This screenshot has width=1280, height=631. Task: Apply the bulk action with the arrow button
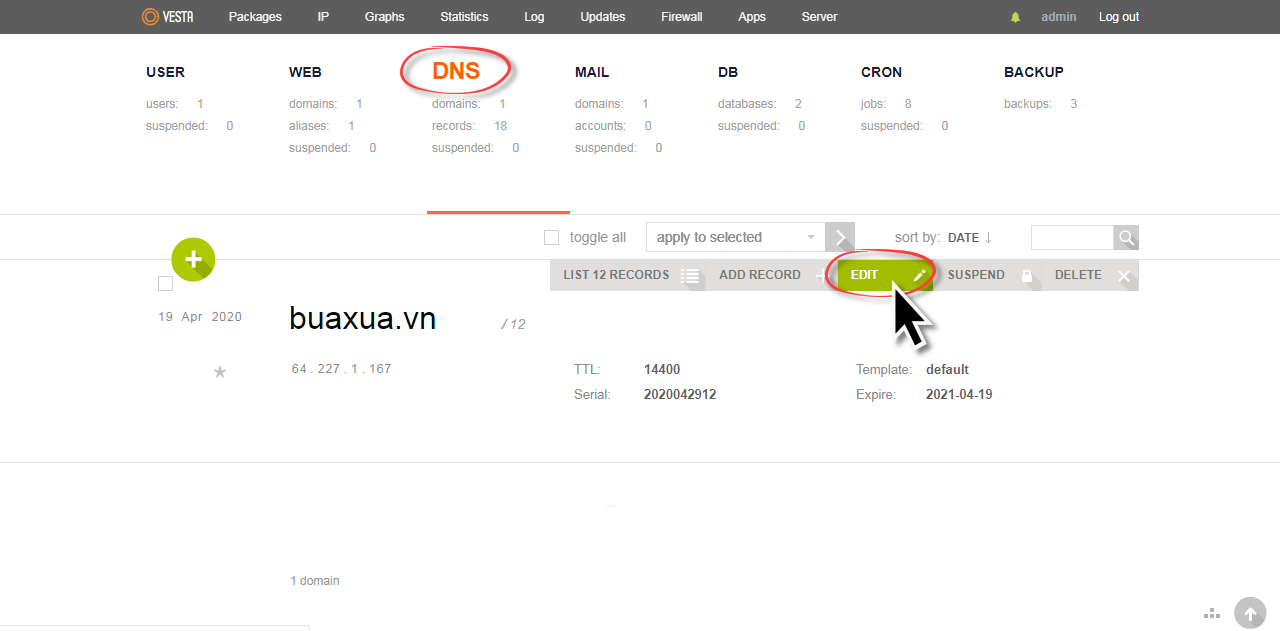(x=840, y=237)
